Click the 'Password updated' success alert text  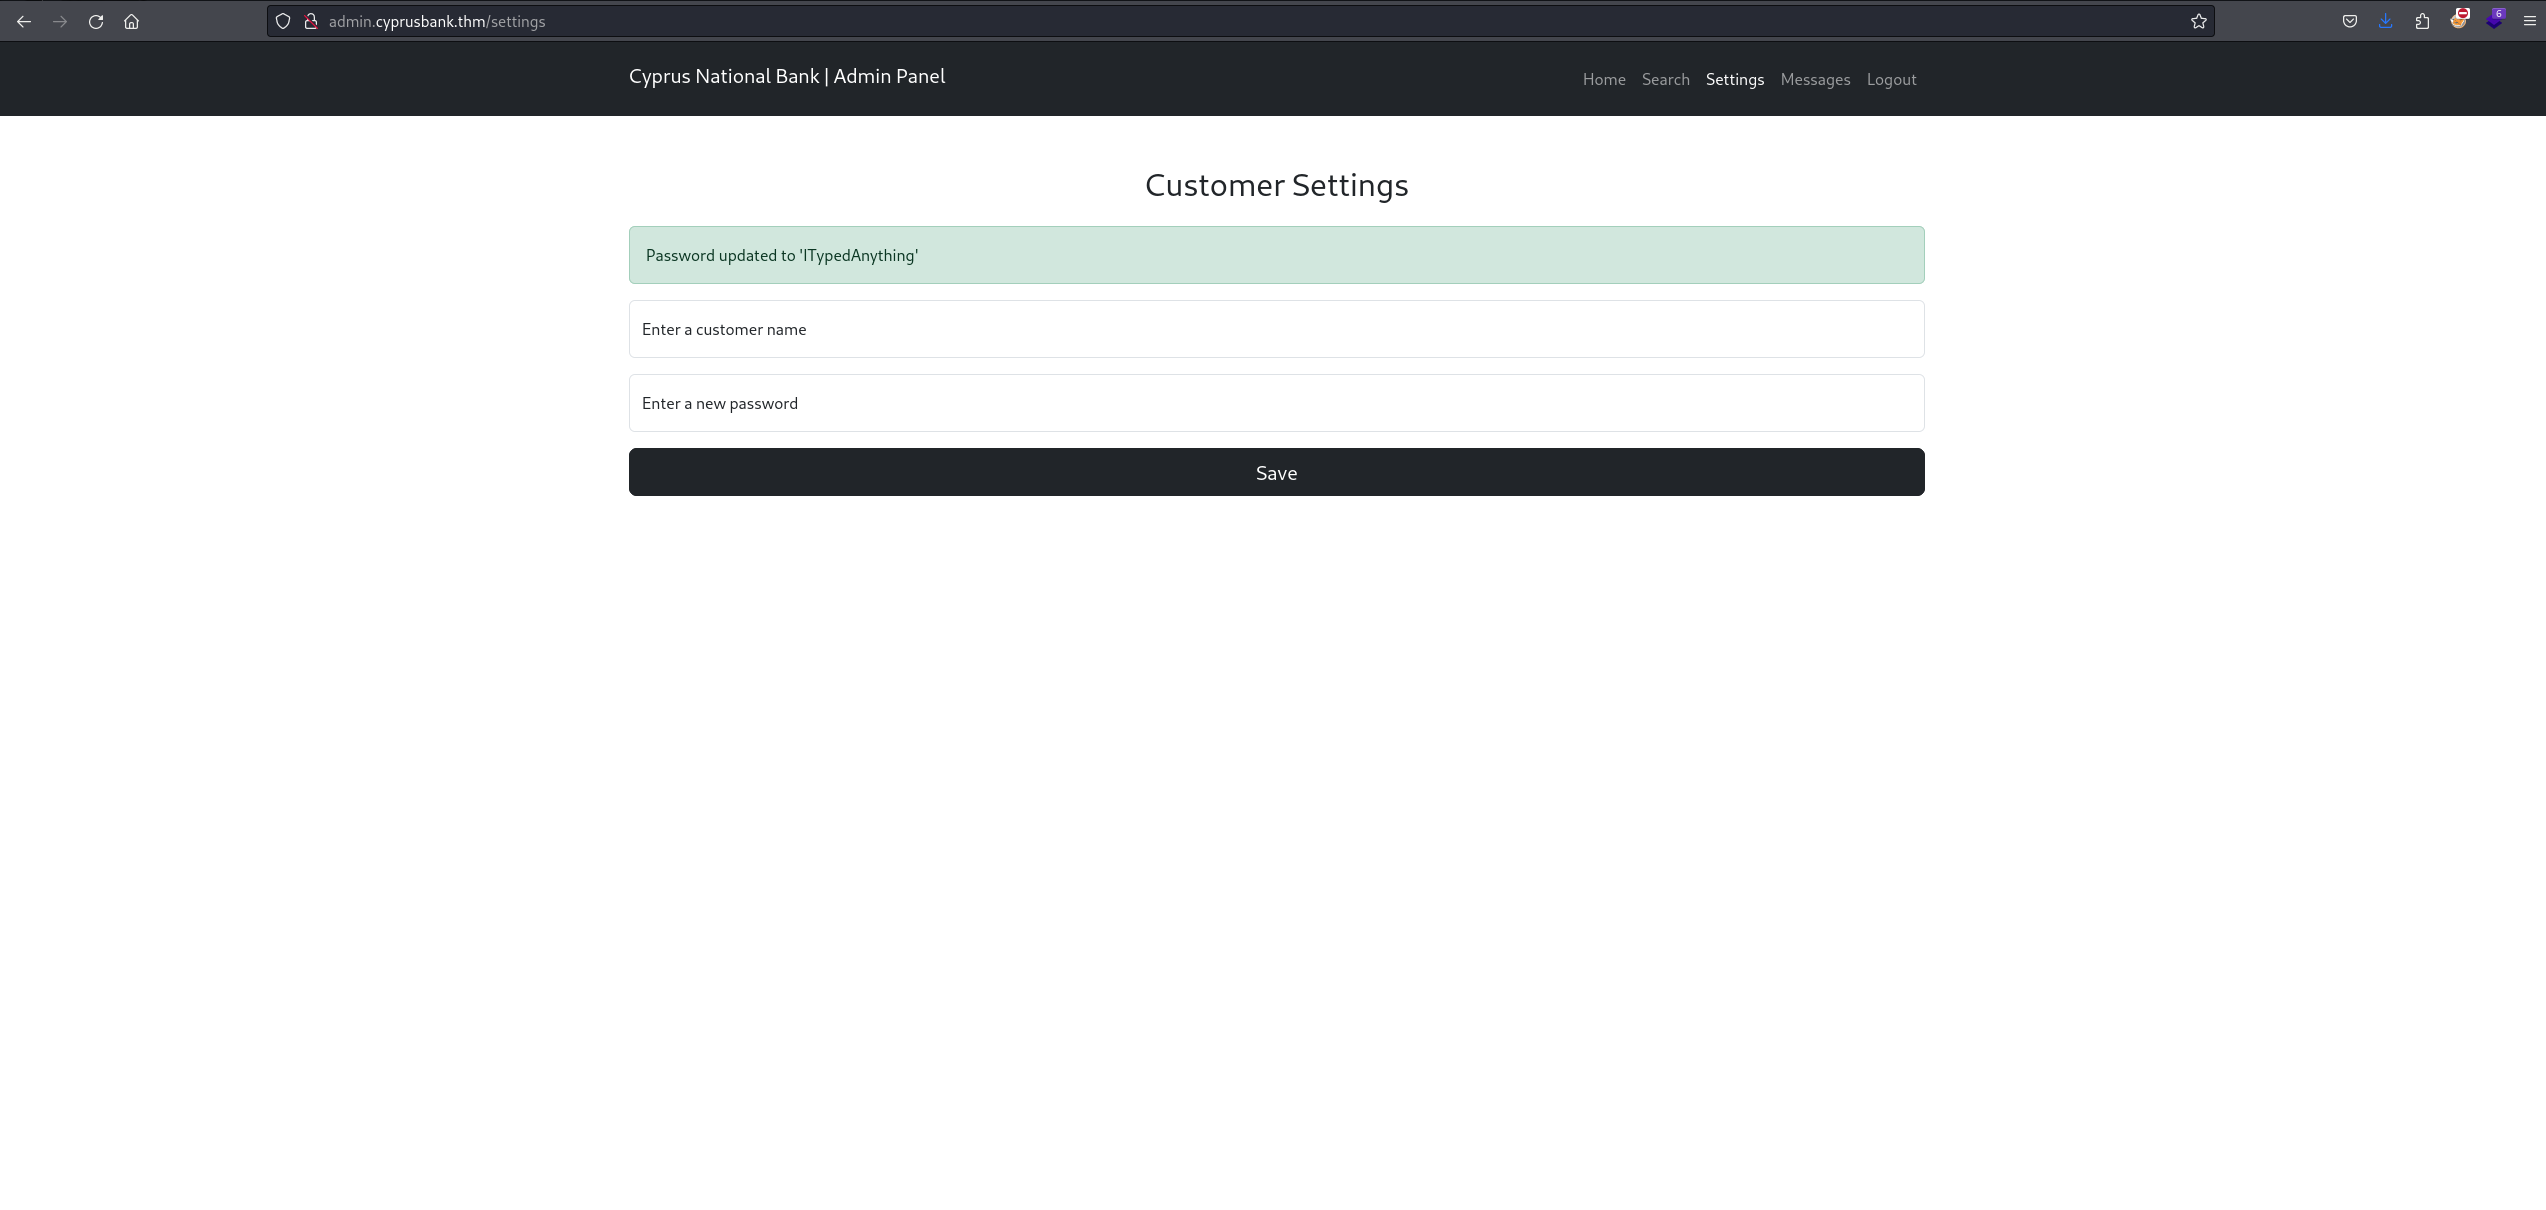(x=782, y=255)
